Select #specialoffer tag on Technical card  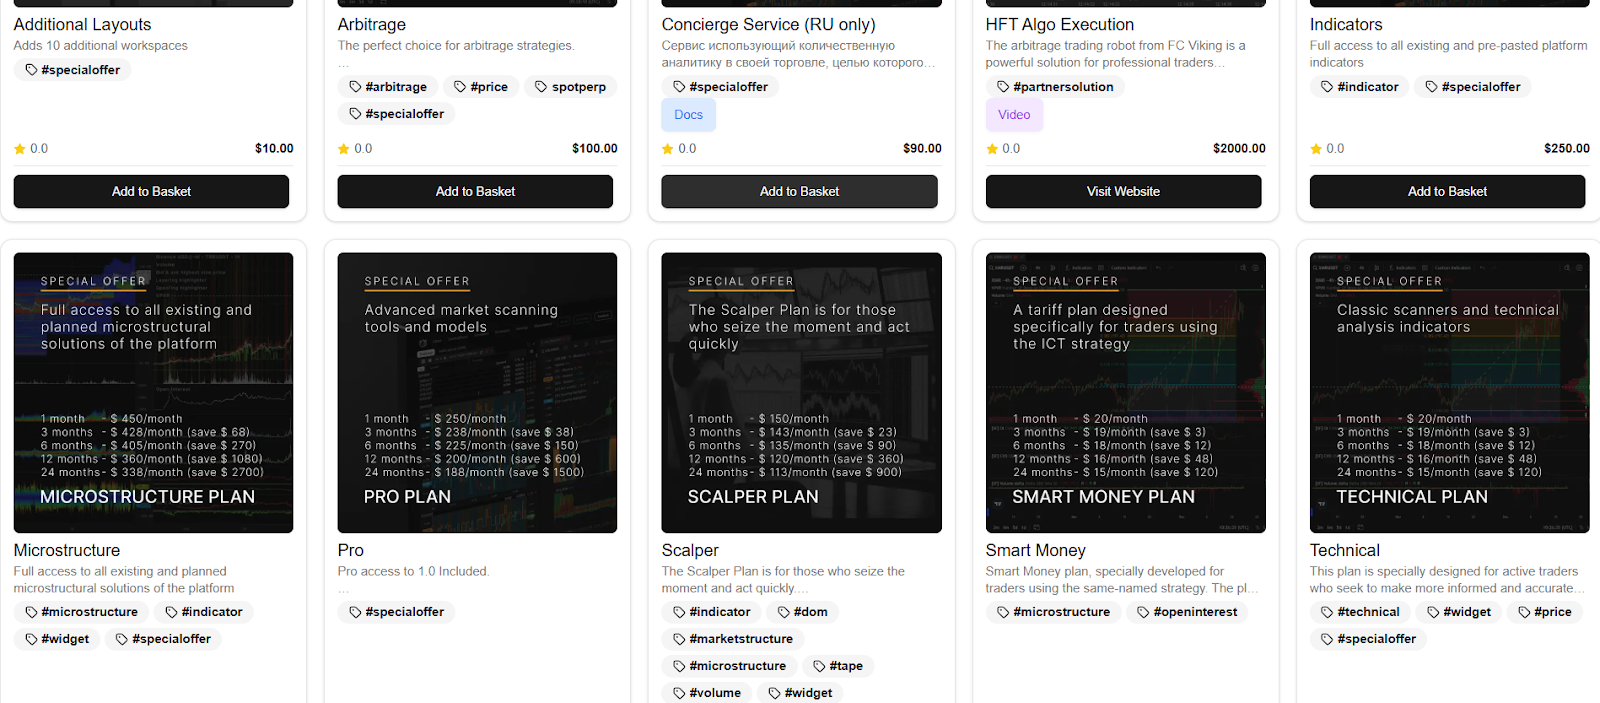pyautogui.click(x=1368, y=639)
